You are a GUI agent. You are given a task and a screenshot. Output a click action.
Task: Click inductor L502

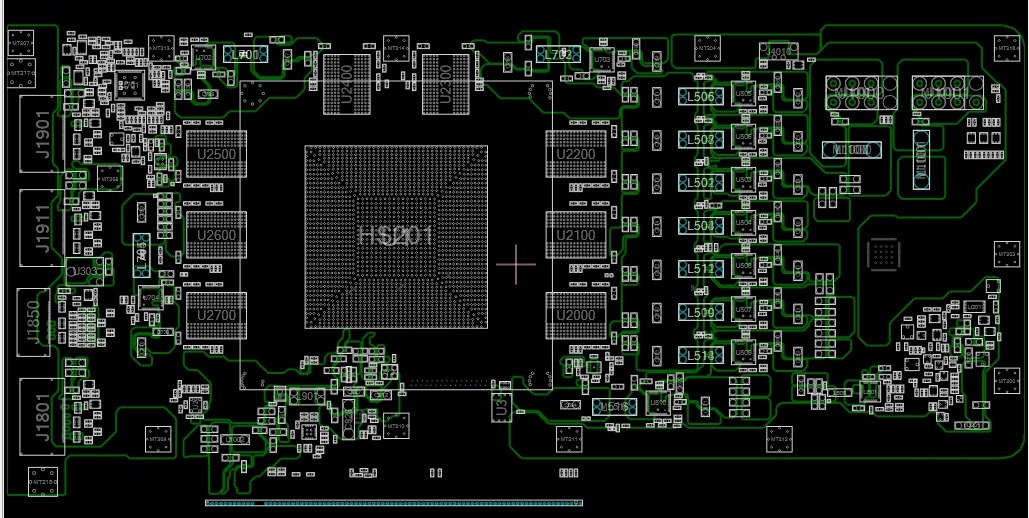coord(701,183)
